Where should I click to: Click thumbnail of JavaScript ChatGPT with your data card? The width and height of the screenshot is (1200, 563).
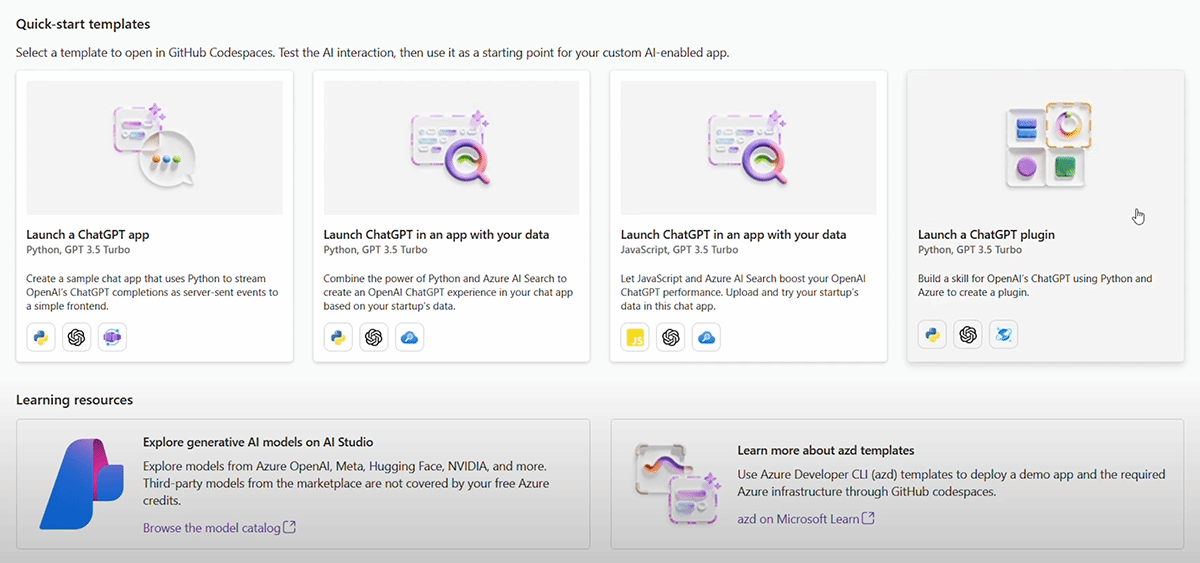748,148
